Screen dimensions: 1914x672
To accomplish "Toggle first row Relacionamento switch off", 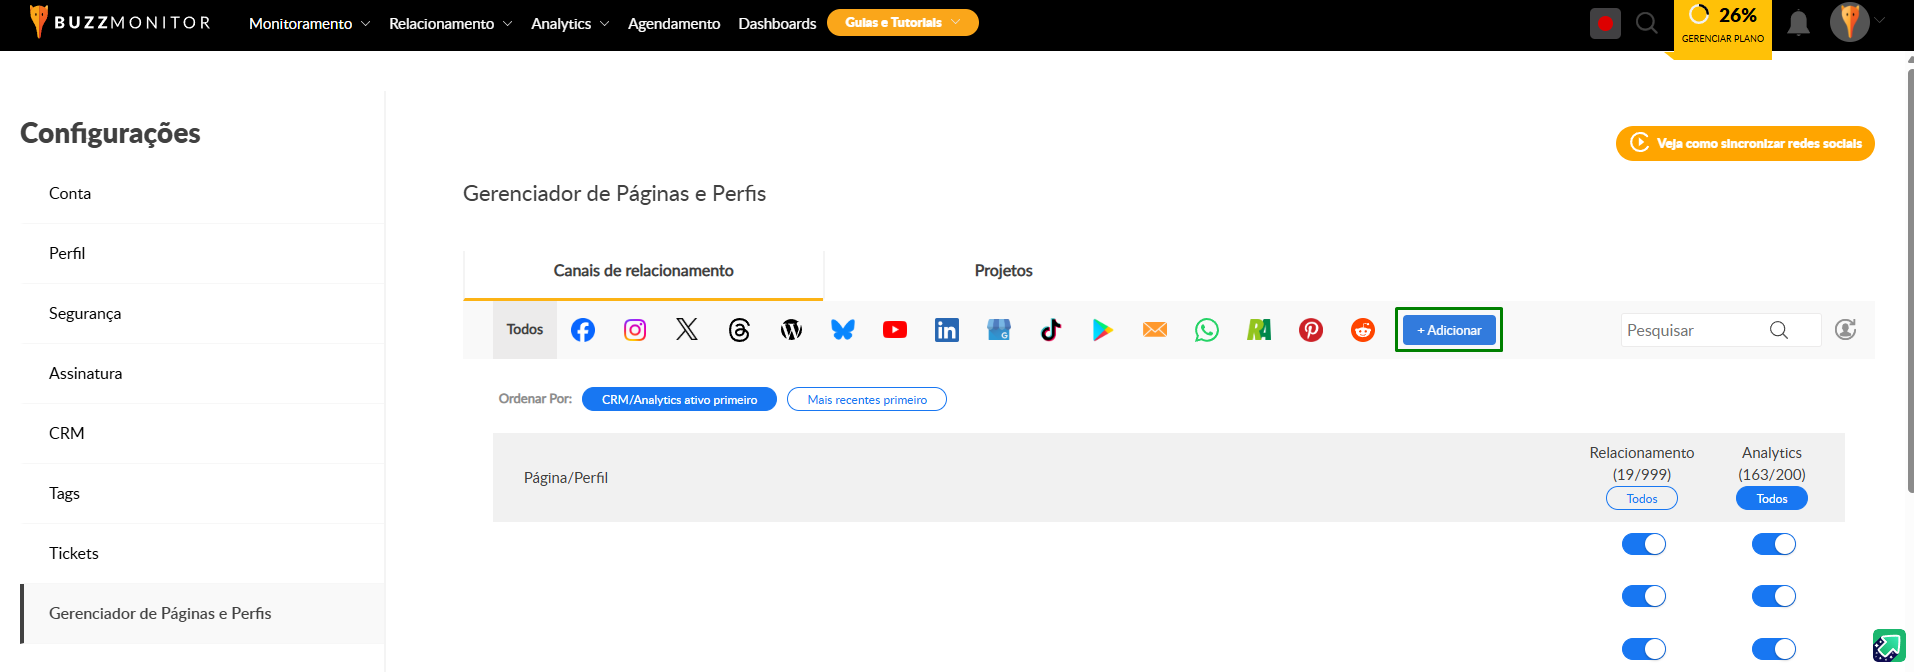I will coord(1643,544).
